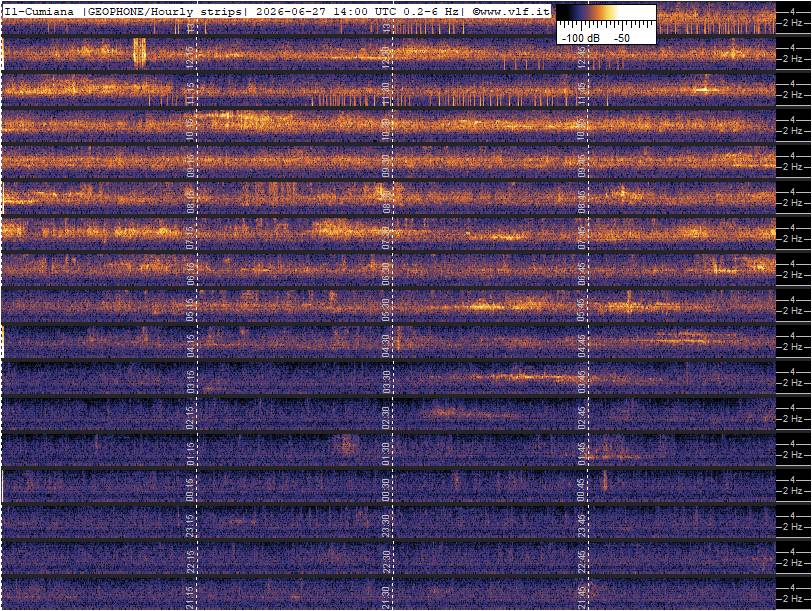Click the 21:45 time marker
This screenshot has height=611, width=812.
click(581, 598)
